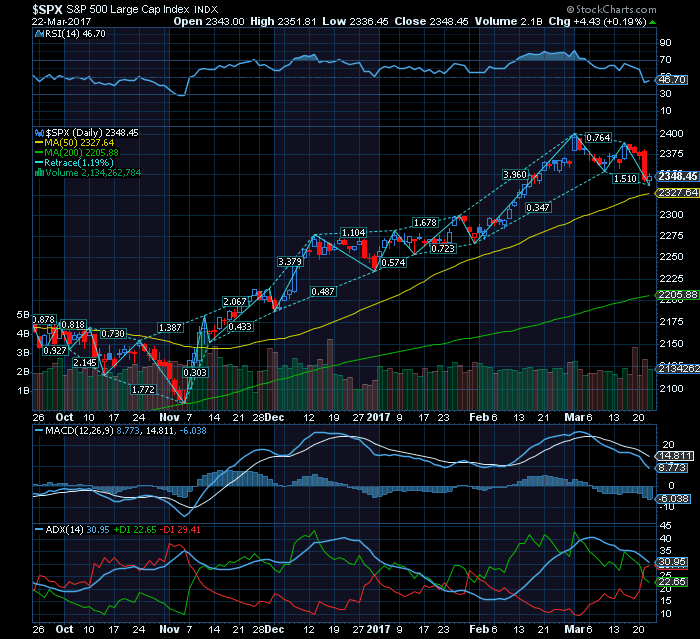The height and width of the screenshot is (639, 700).
Task: Click the MACD(12,26,9) legend line marker
Action: 39,430
